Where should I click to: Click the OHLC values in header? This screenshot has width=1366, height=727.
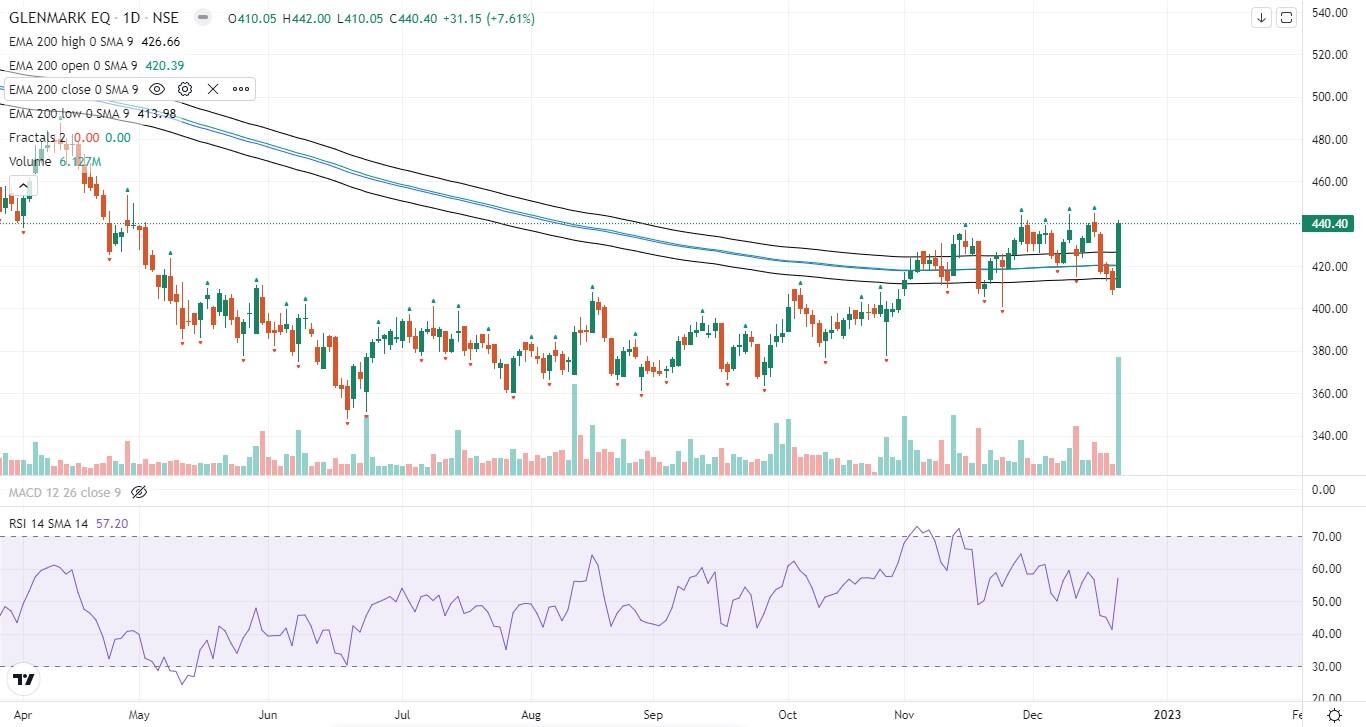[381, 18]
